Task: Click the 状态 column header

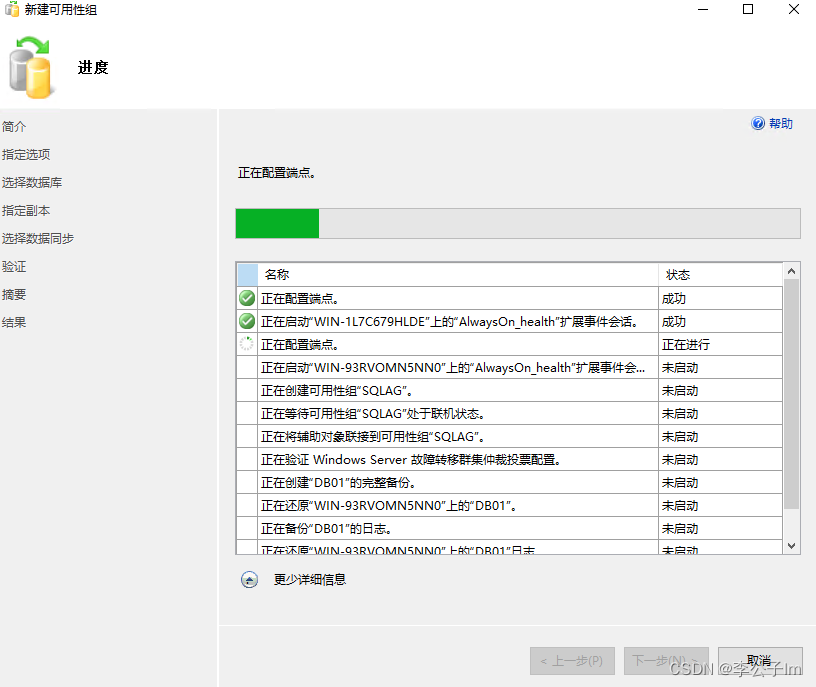Action: pos(720,275)
